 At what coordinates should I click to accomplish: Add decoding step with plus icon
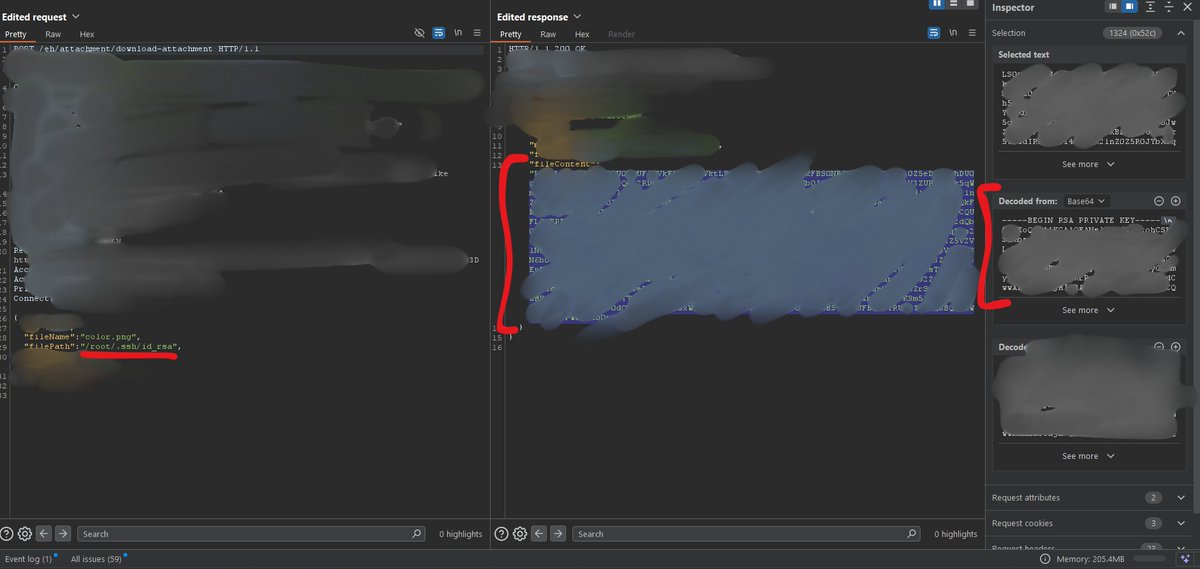point(1176,201)
